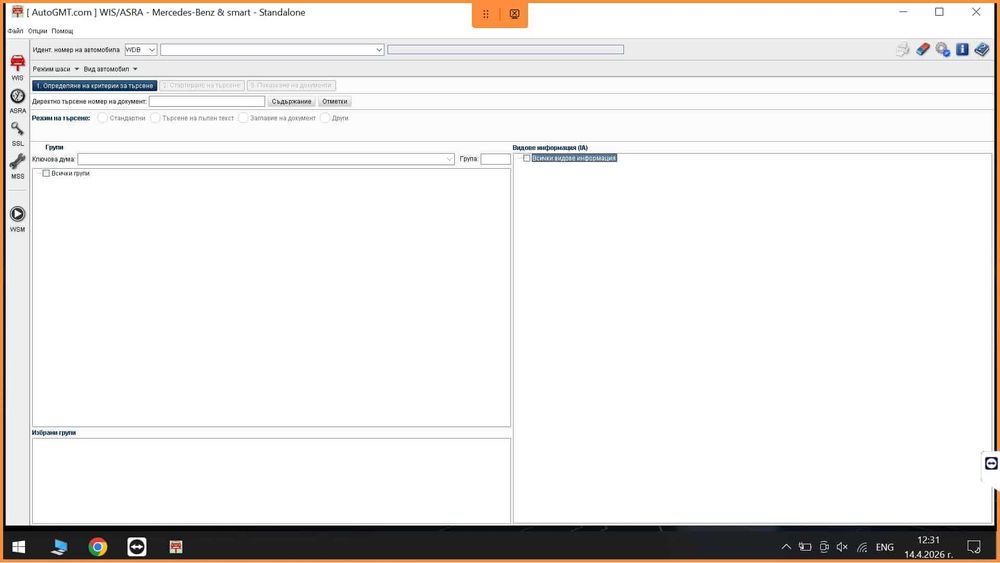Open the Опции menu
1000x563 pixels.
coord(37,31)
